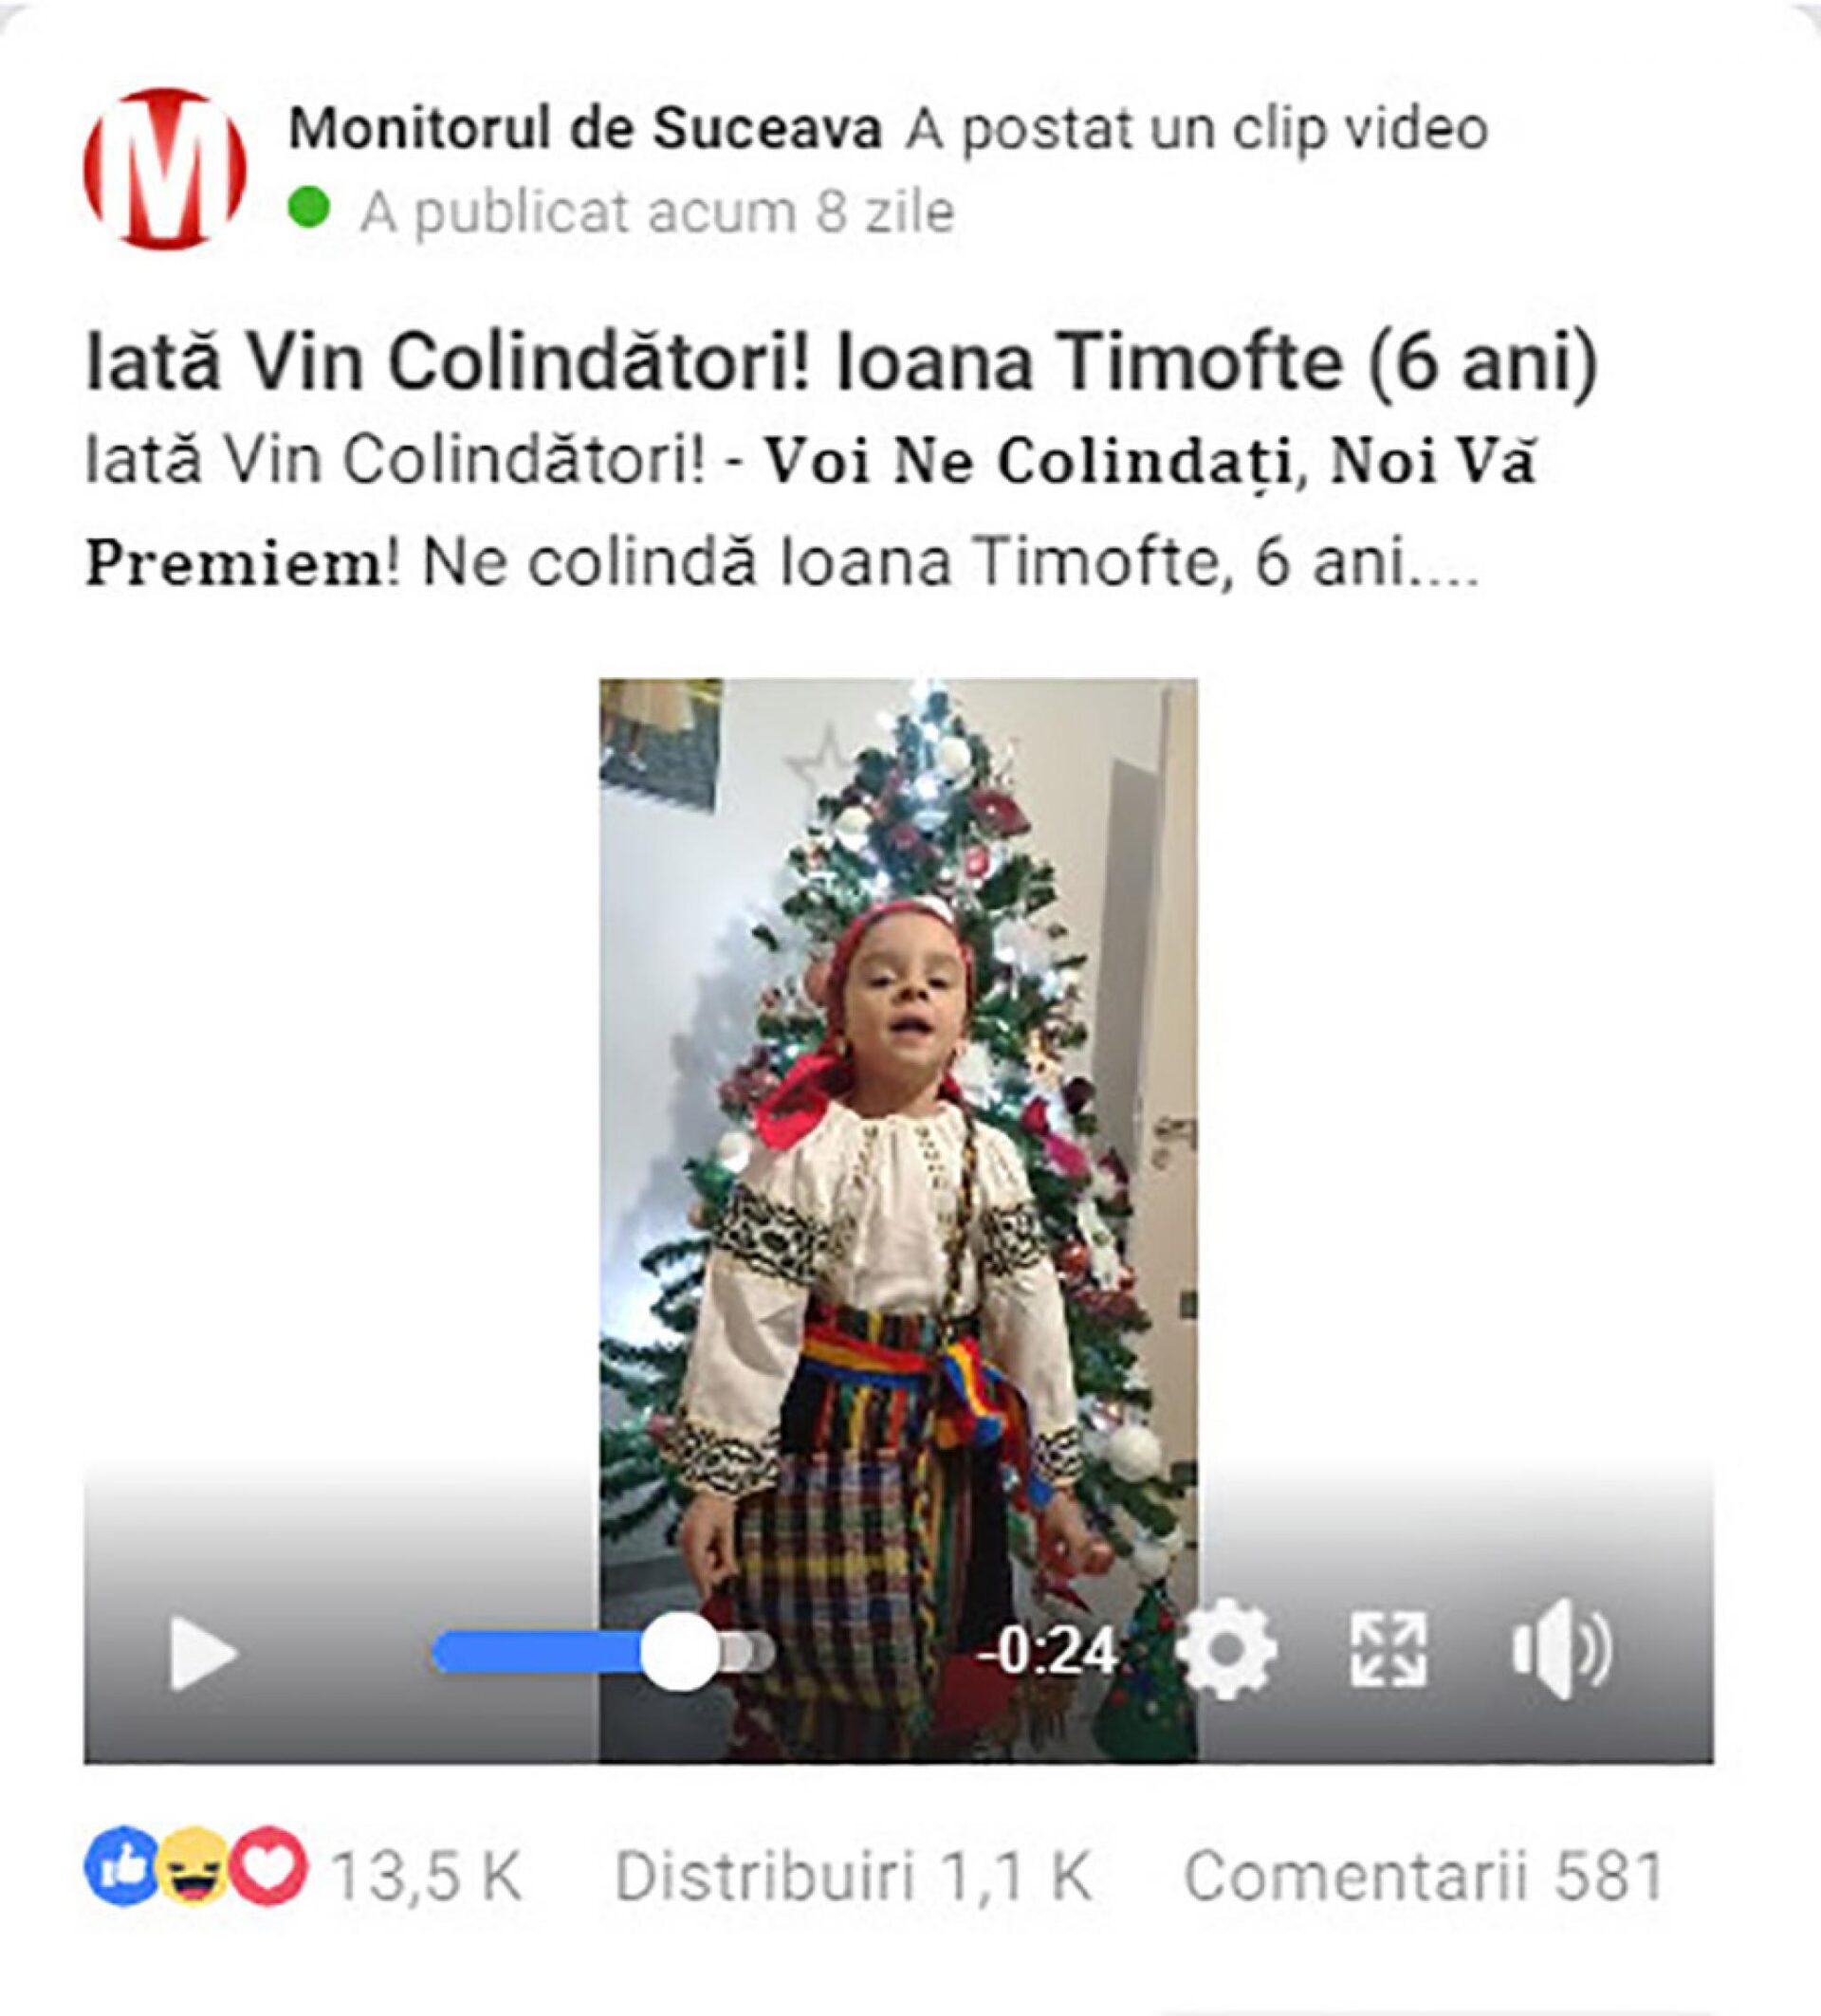View the 13,5 K reactions list
Screen dimensions: 1821x2016
click(x=428, y=1875)
